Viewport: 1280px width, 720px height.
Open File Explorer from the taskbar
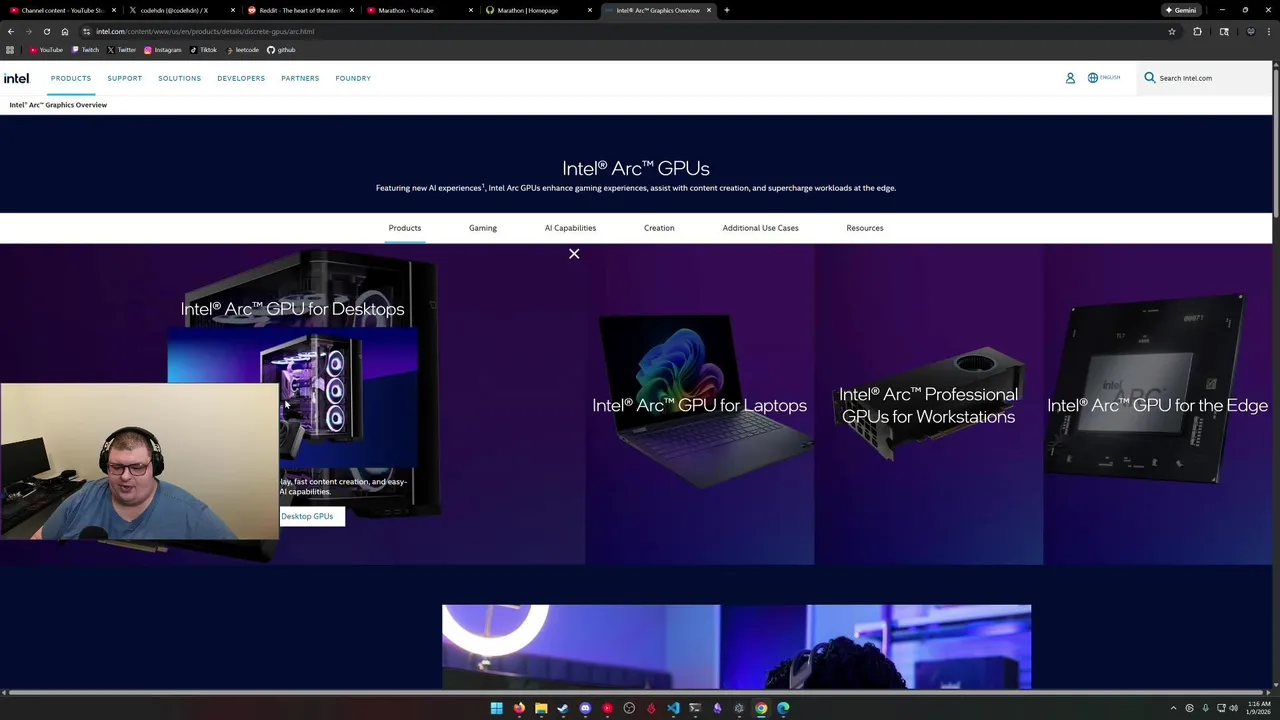541,708
